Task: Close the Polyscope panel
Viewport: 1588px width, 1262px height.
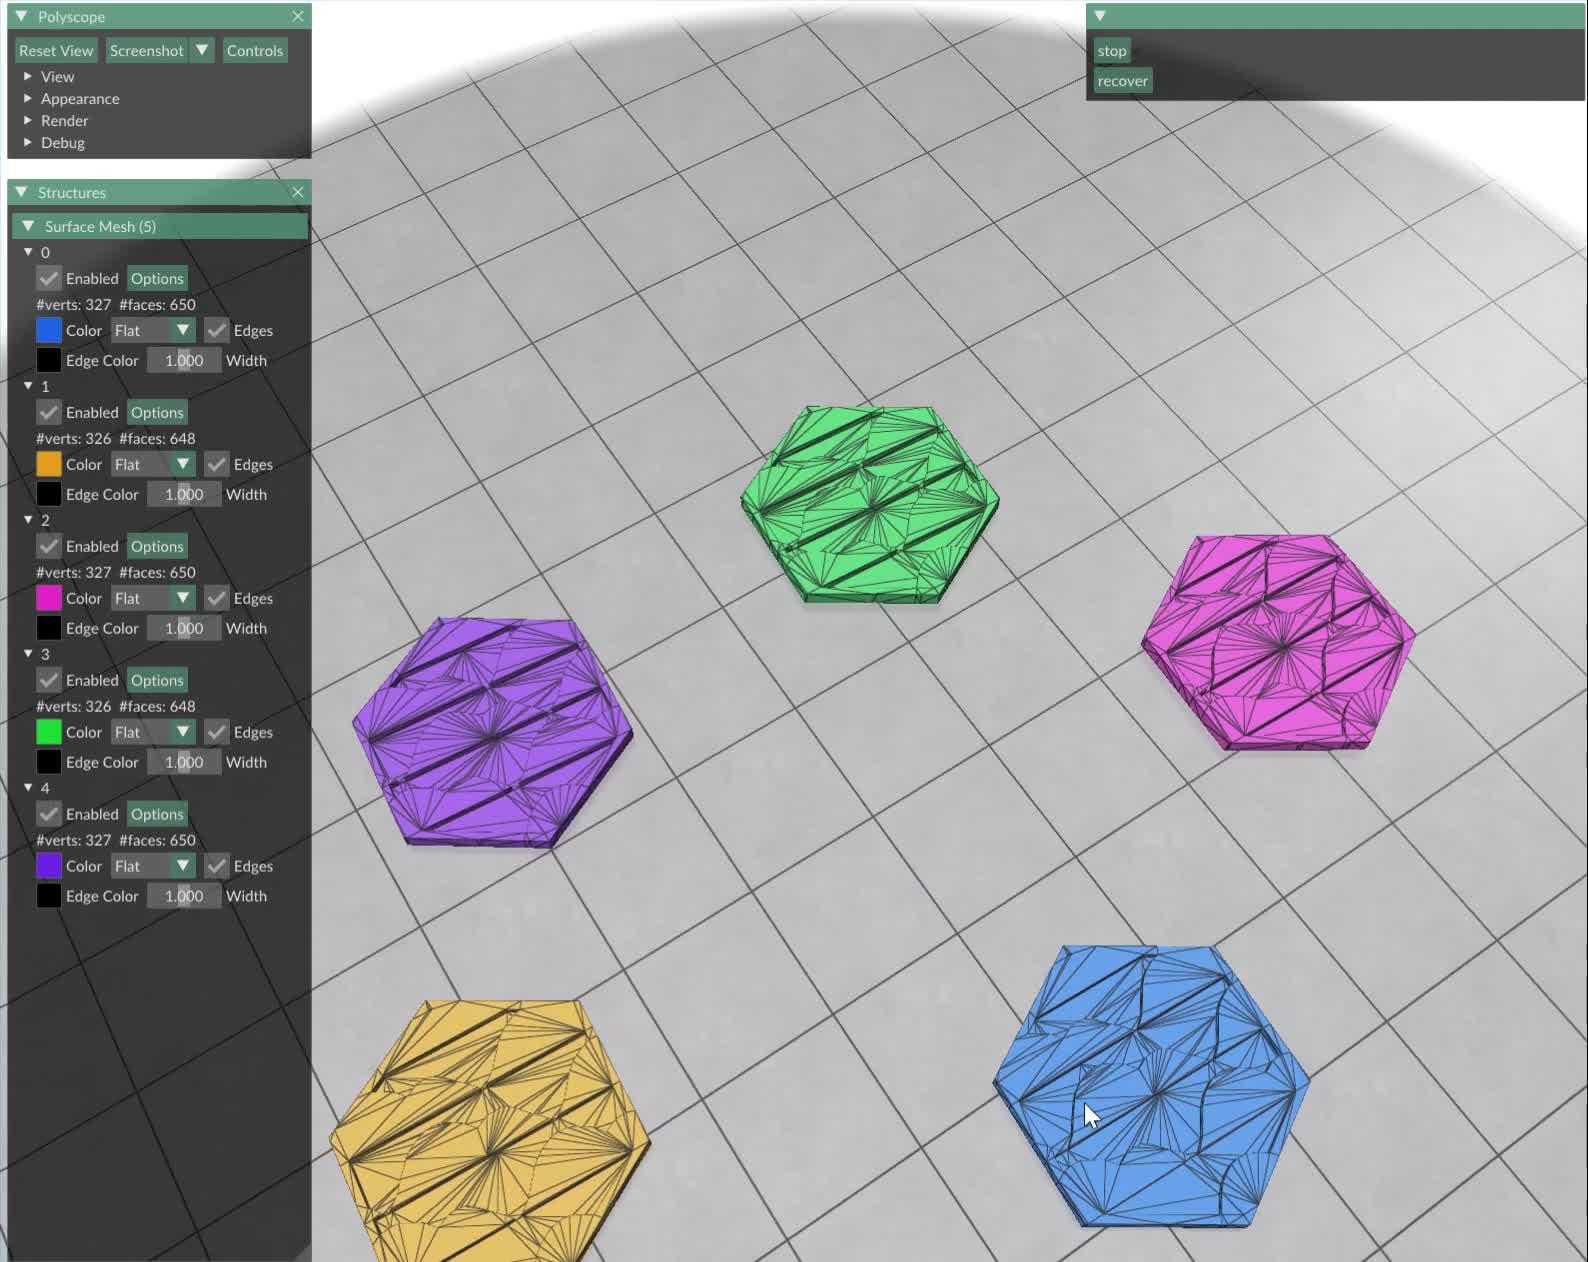Action: pyautogui.click(x=298, y=16)
